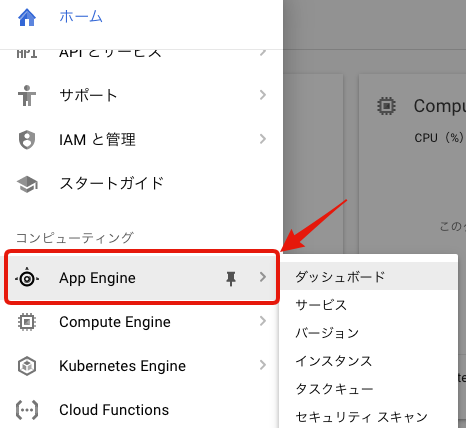The width and height of the screenshot is (466, 428).
Task: Click the Compute Engine chip icon
Action: point(27,322)
